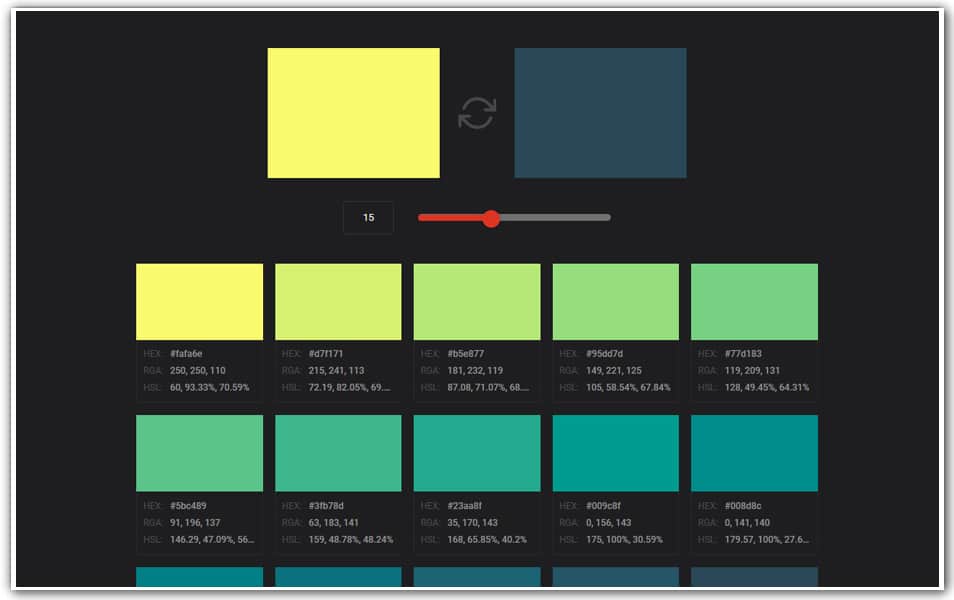The image size is (954, 600).
Task: Select the #008d8c color block
Action: pos(754,452)
